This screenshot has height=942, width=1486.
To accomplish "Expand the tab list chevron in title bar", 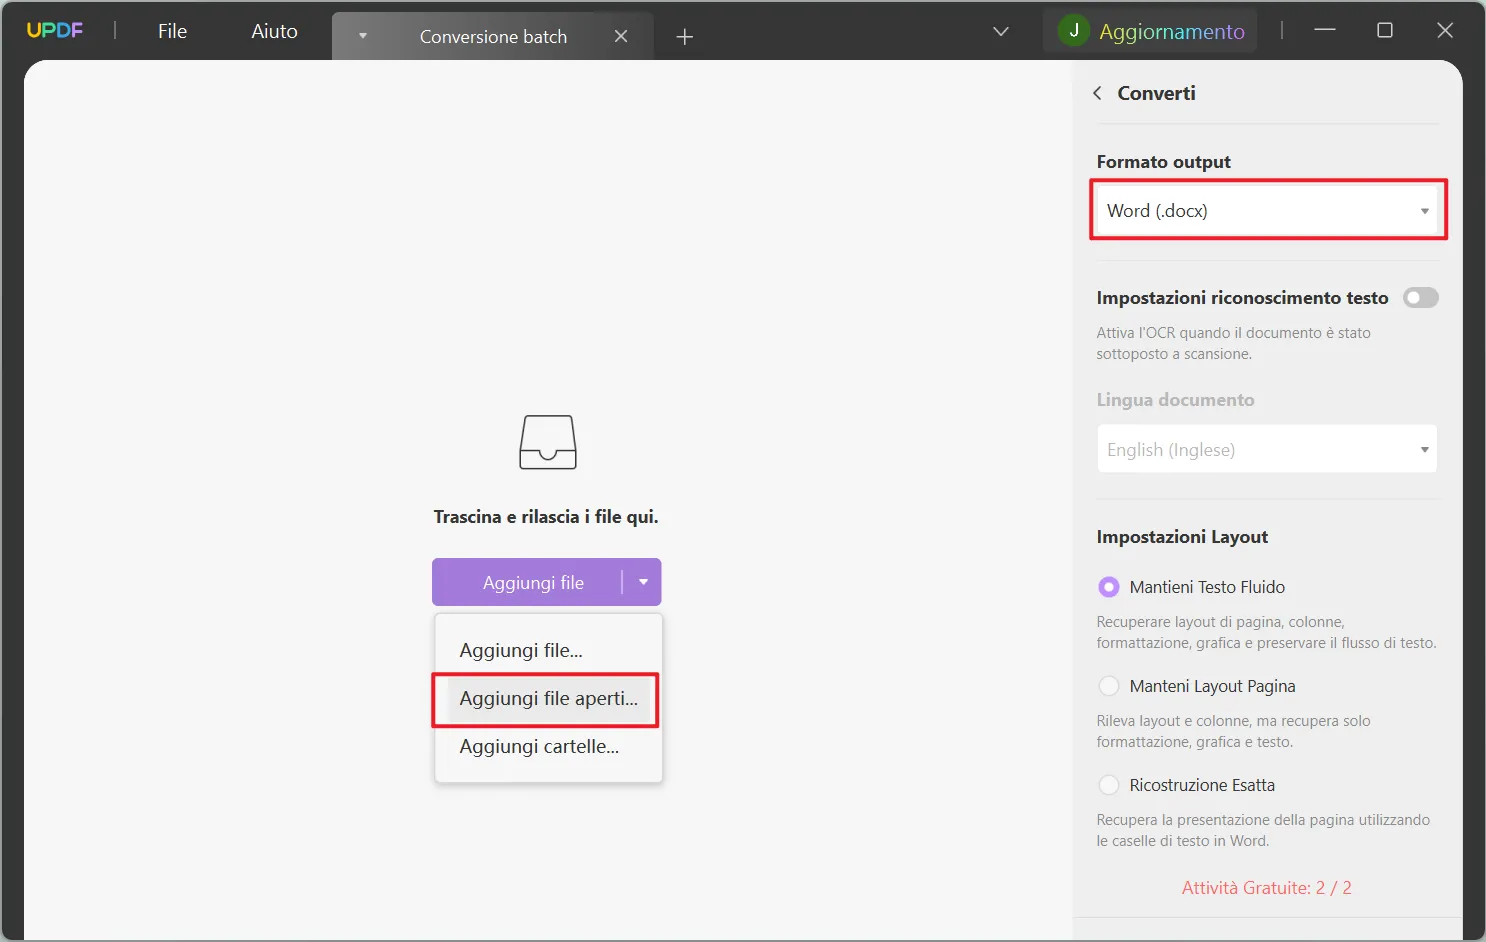I will pos(1000,31).
